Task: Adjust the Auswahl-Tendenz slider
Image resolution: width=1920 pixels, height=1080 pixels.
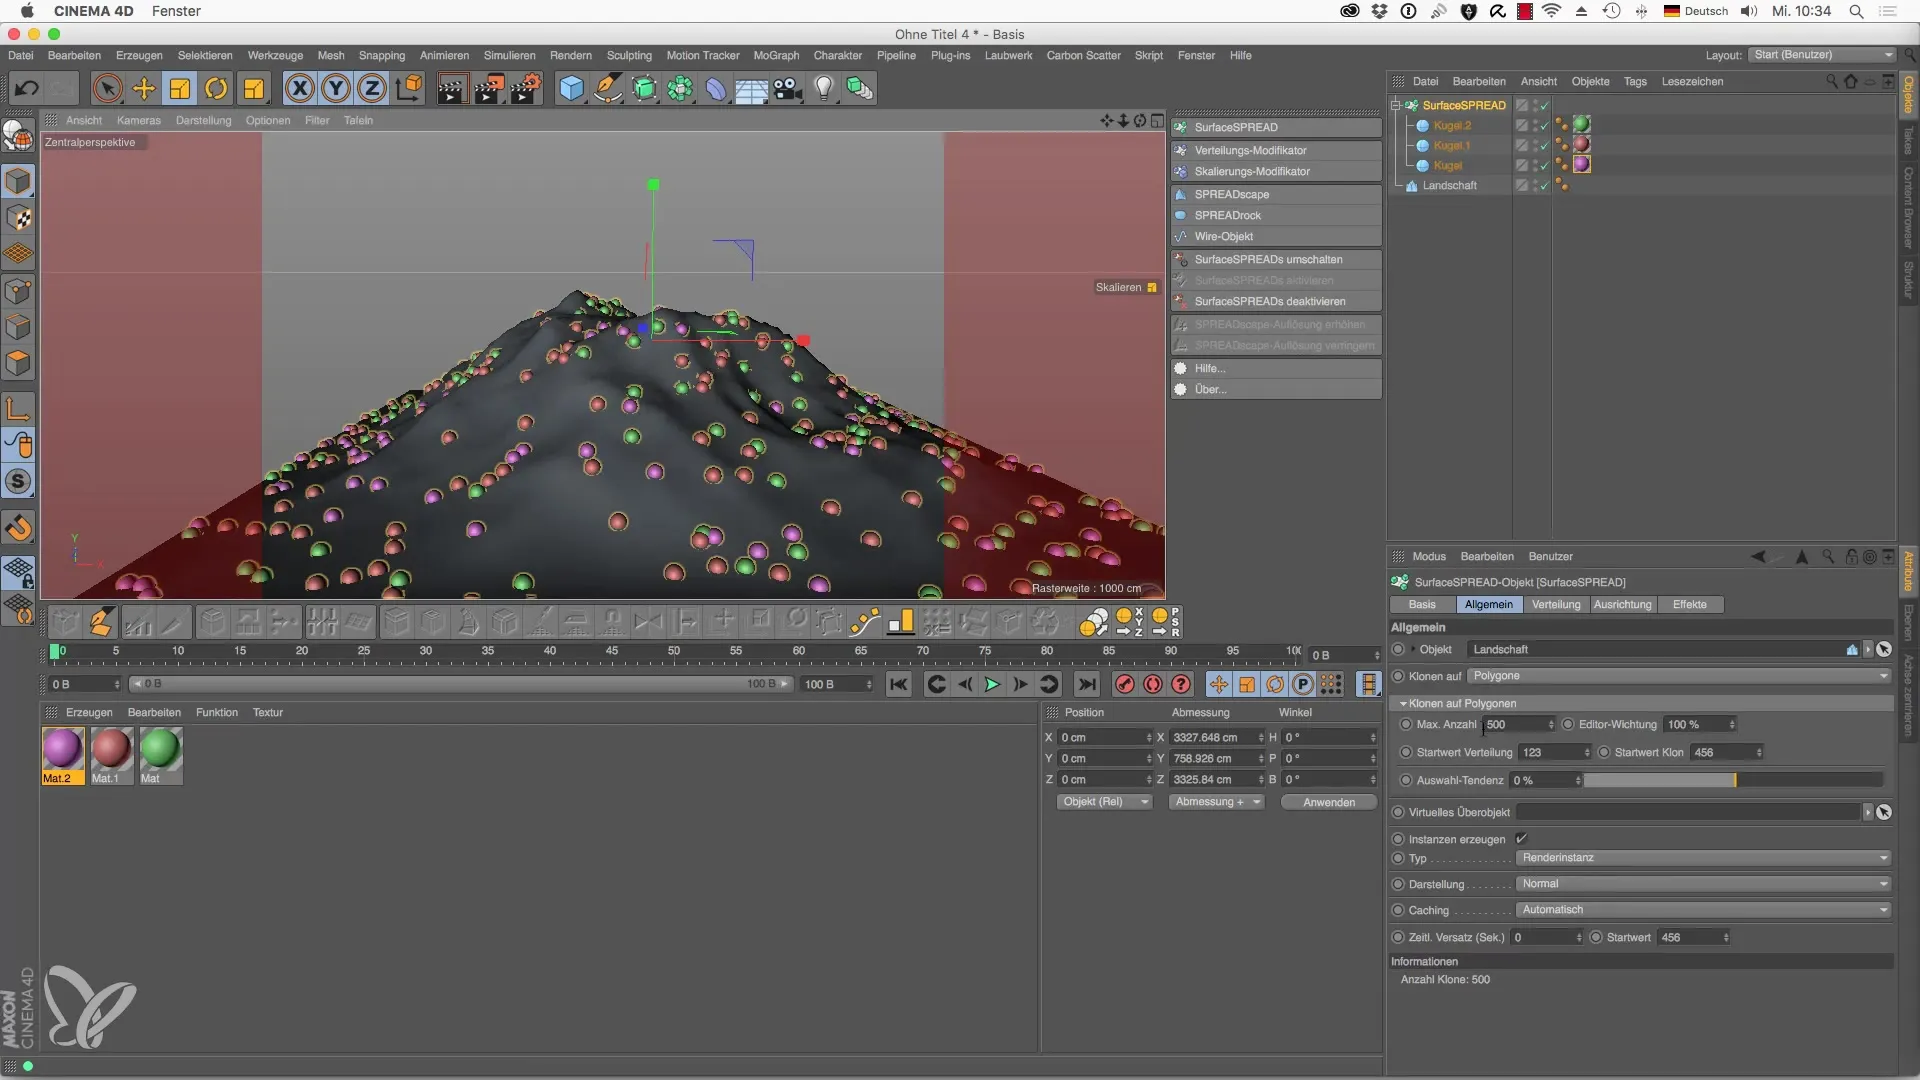Action: pos(1733,780)
